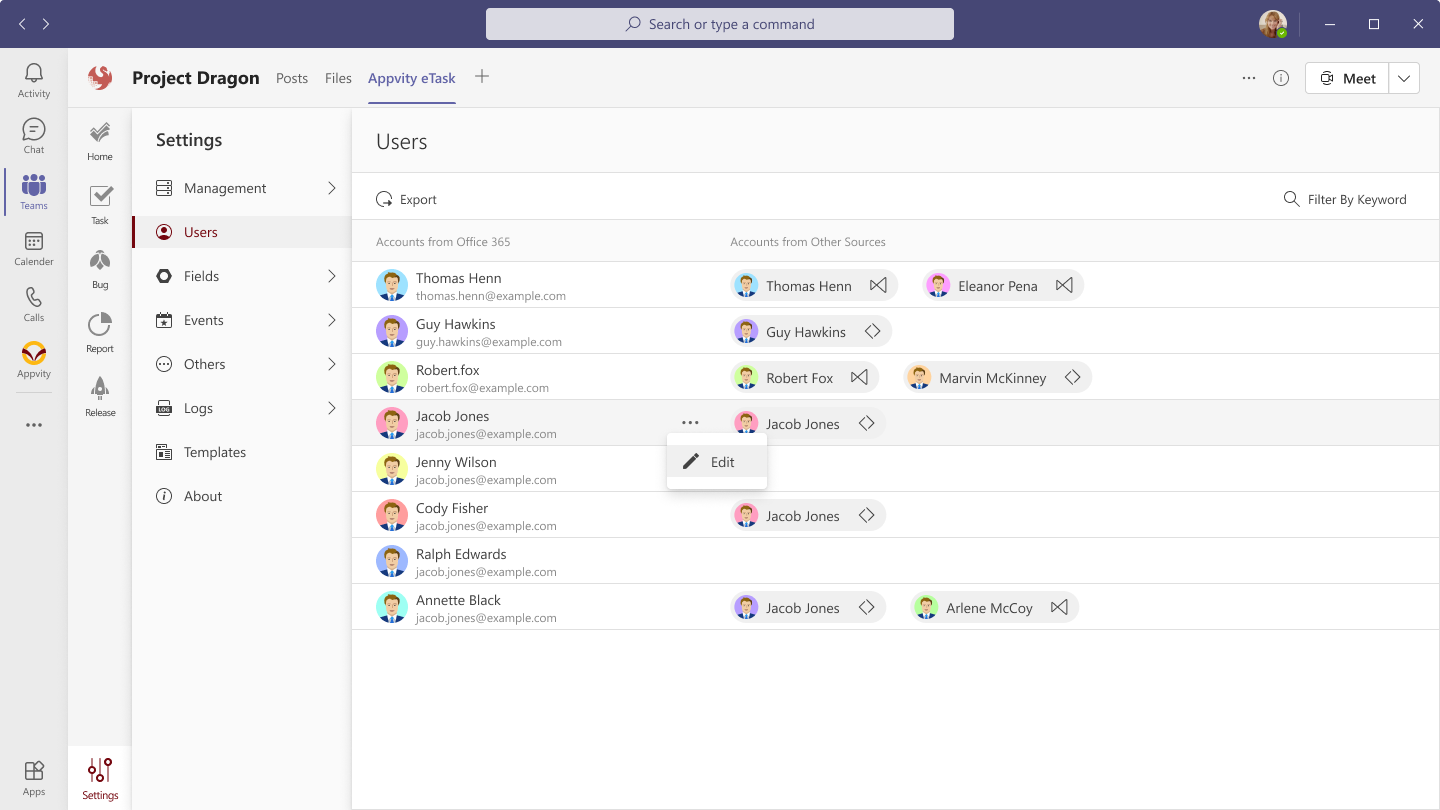The image size is (1440, 810).
Task: Click the Export button
Action: pyautogui.click(x=407, y=199)
